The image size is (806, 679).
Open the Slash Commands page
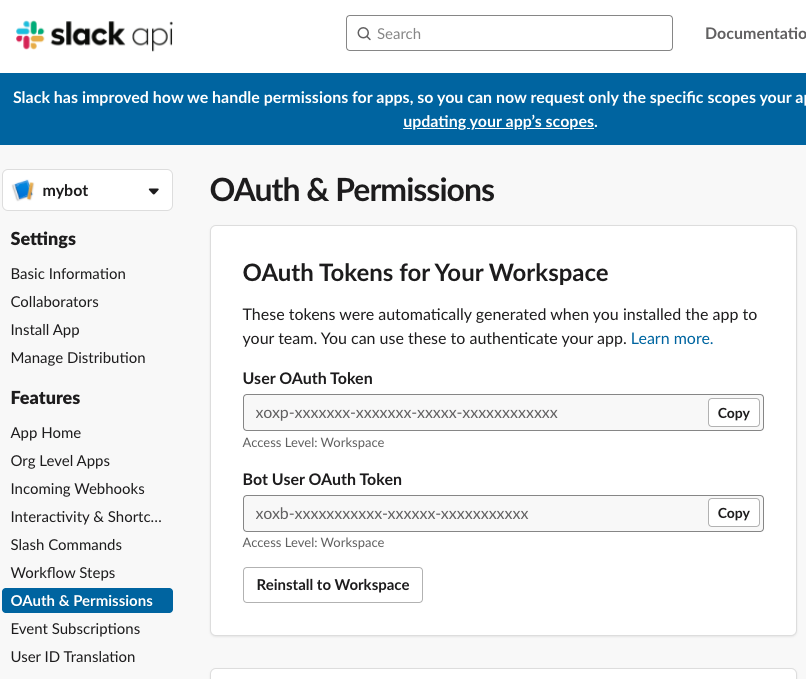66,545
